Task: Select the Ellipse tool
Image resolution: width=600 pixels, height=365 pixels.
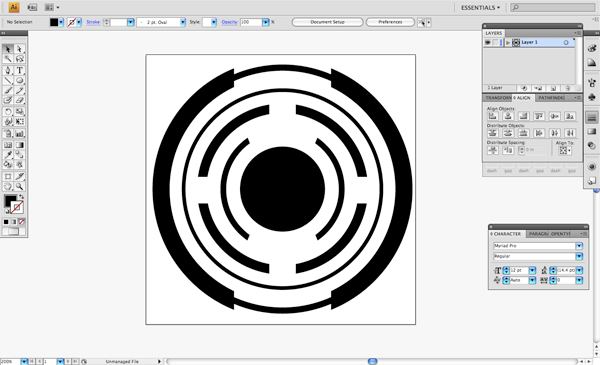Action: (x=20, y=81)
